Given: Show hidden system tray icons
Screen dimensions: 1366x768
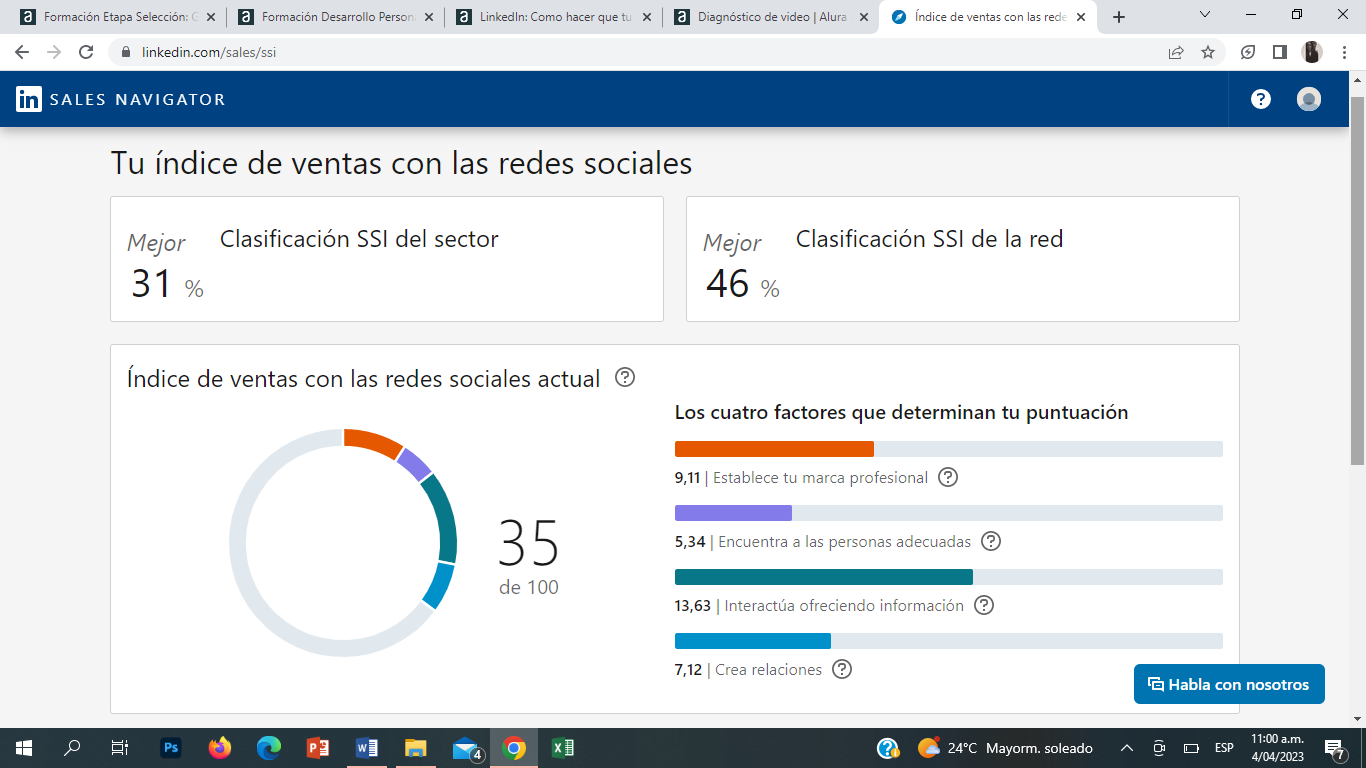Looking at the screenshot, I should coord(1127,748).
